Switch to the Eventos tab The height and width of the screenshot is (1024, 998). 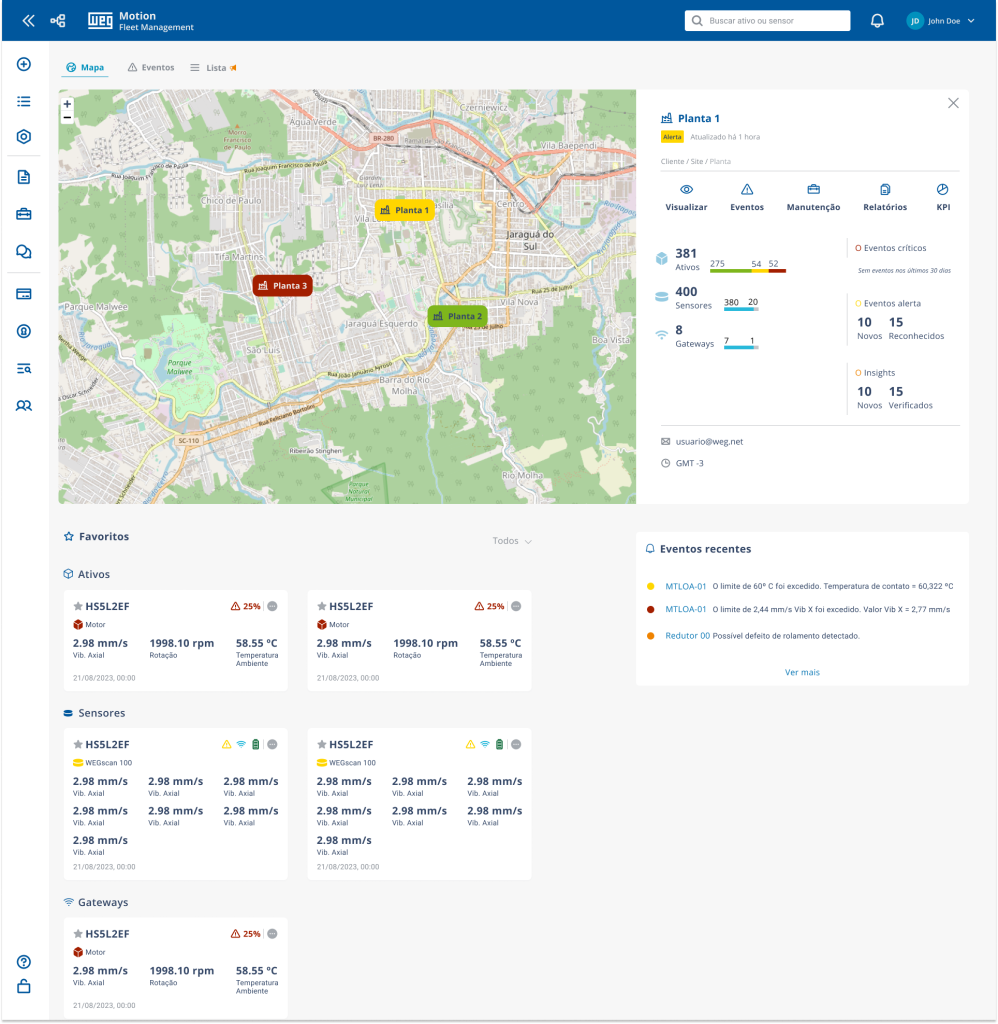[151, 68]
